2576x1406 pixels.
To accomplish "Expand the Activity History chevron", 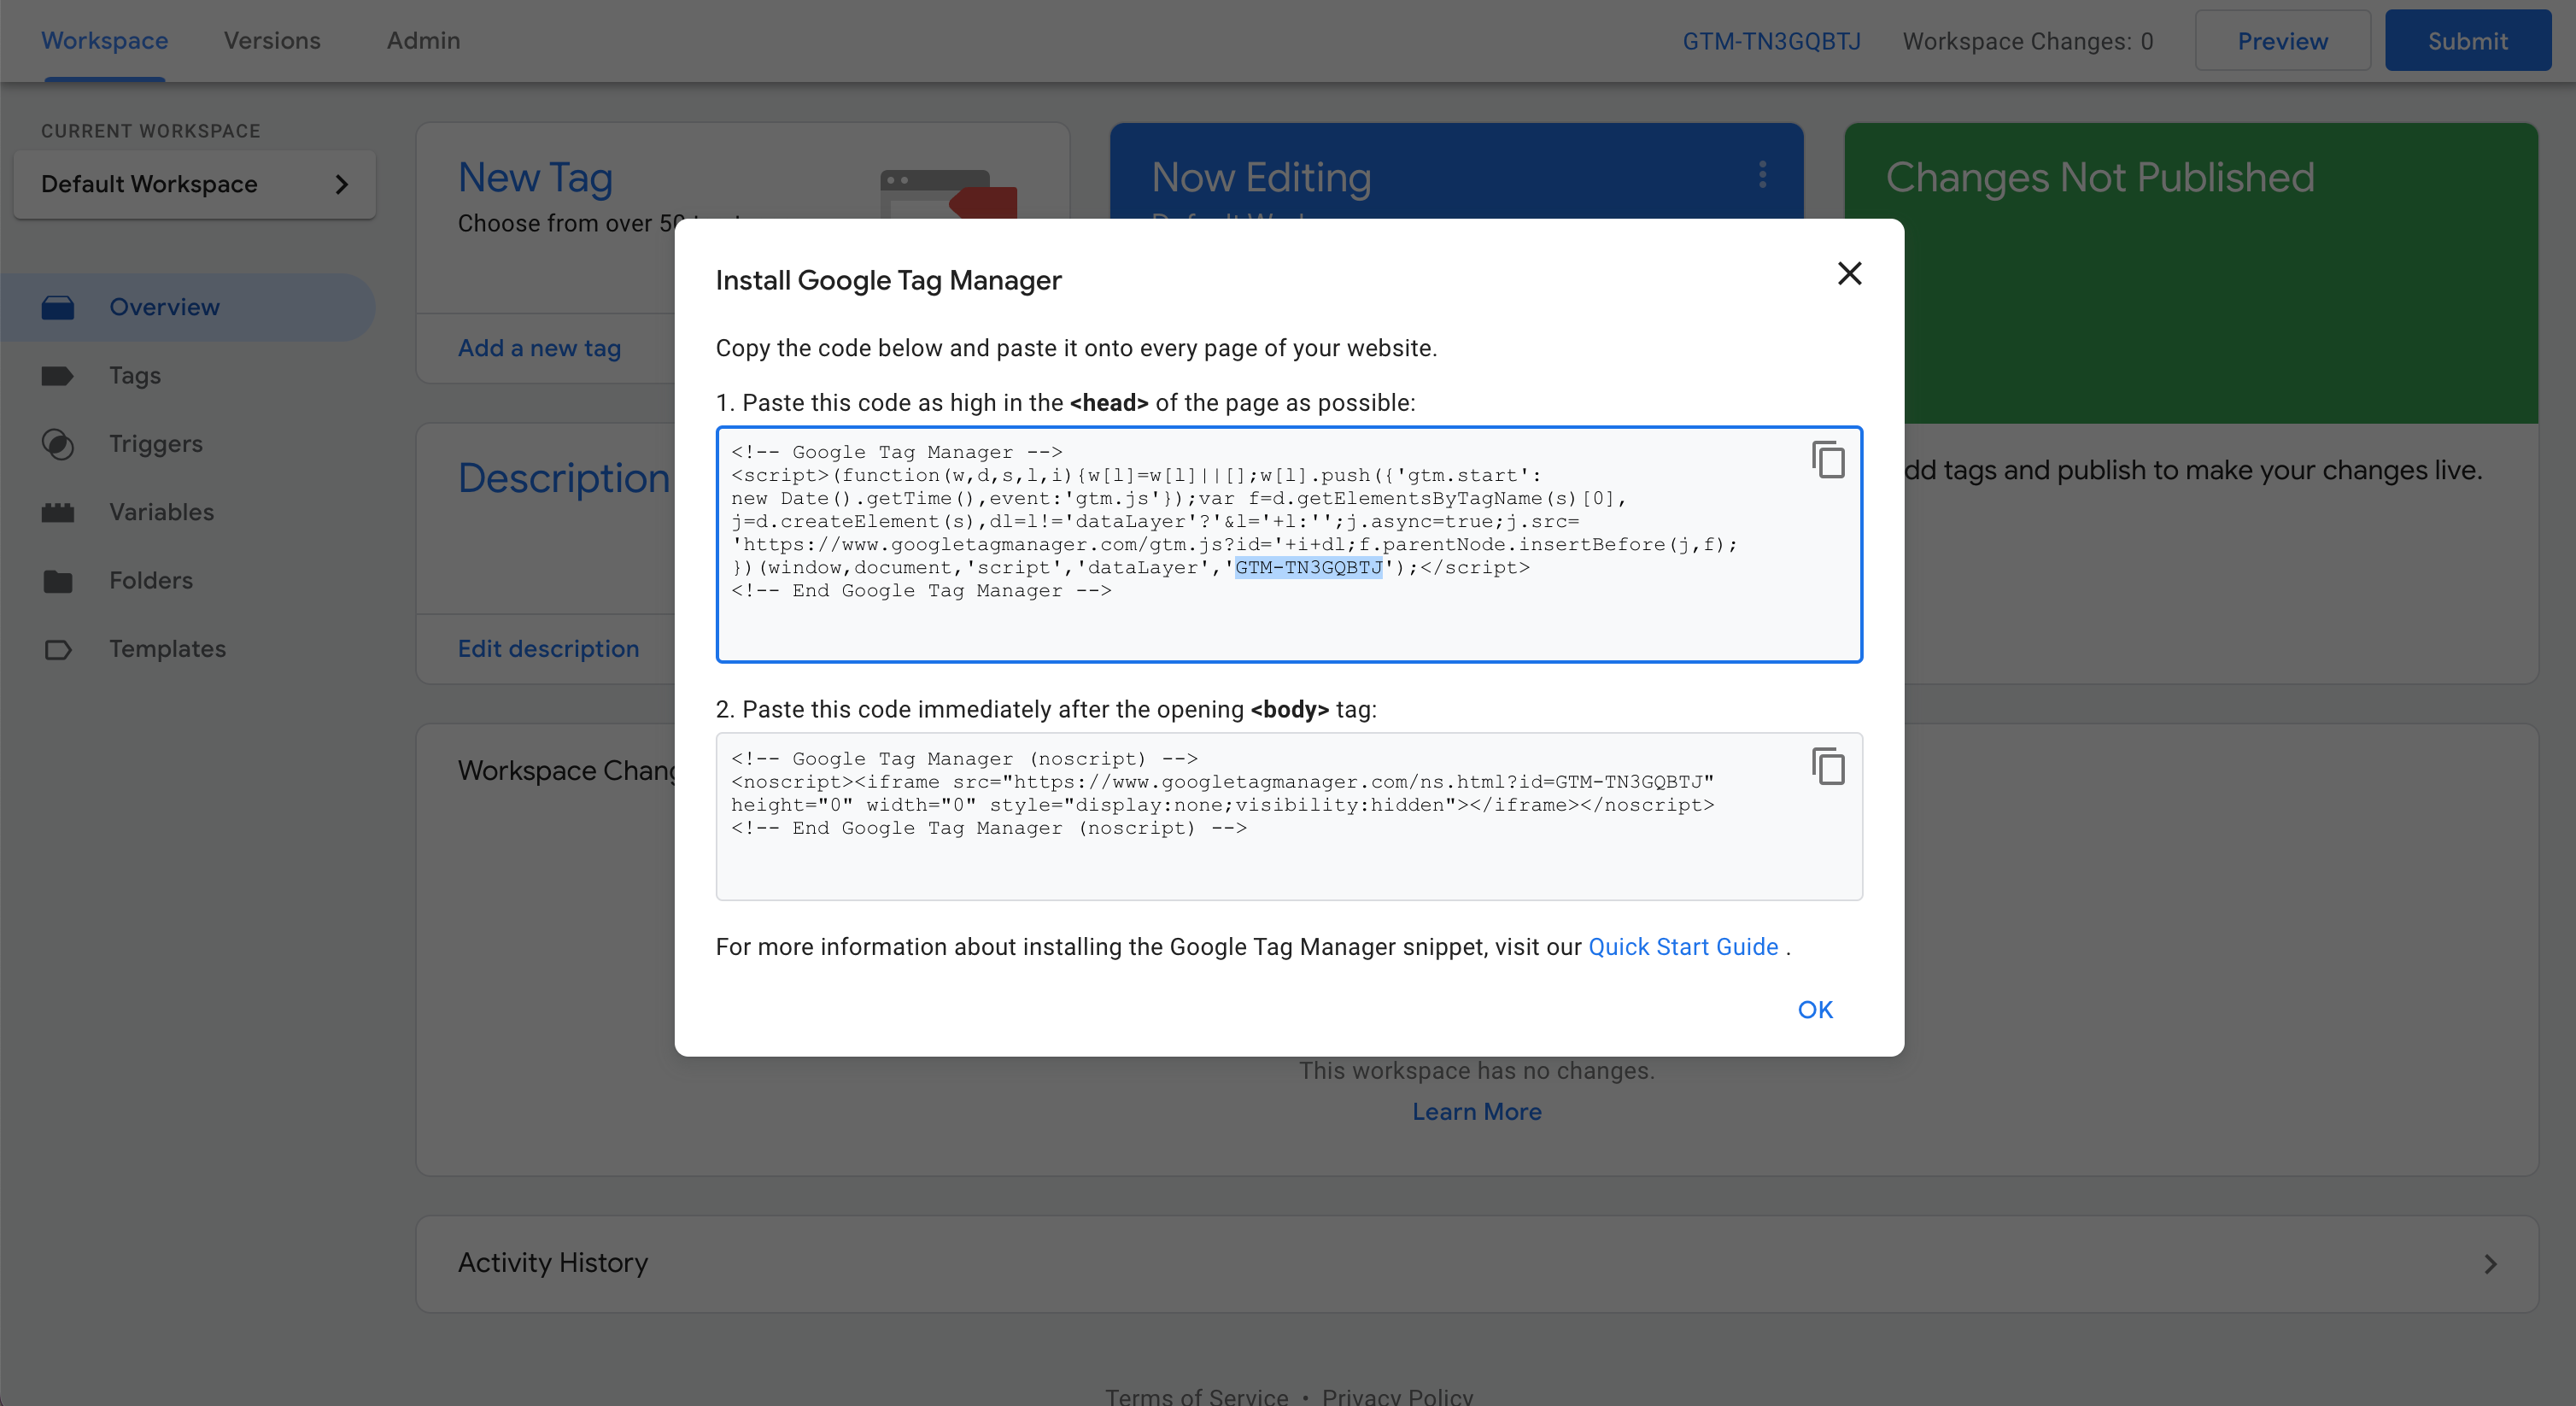I will (2490, 1264).
